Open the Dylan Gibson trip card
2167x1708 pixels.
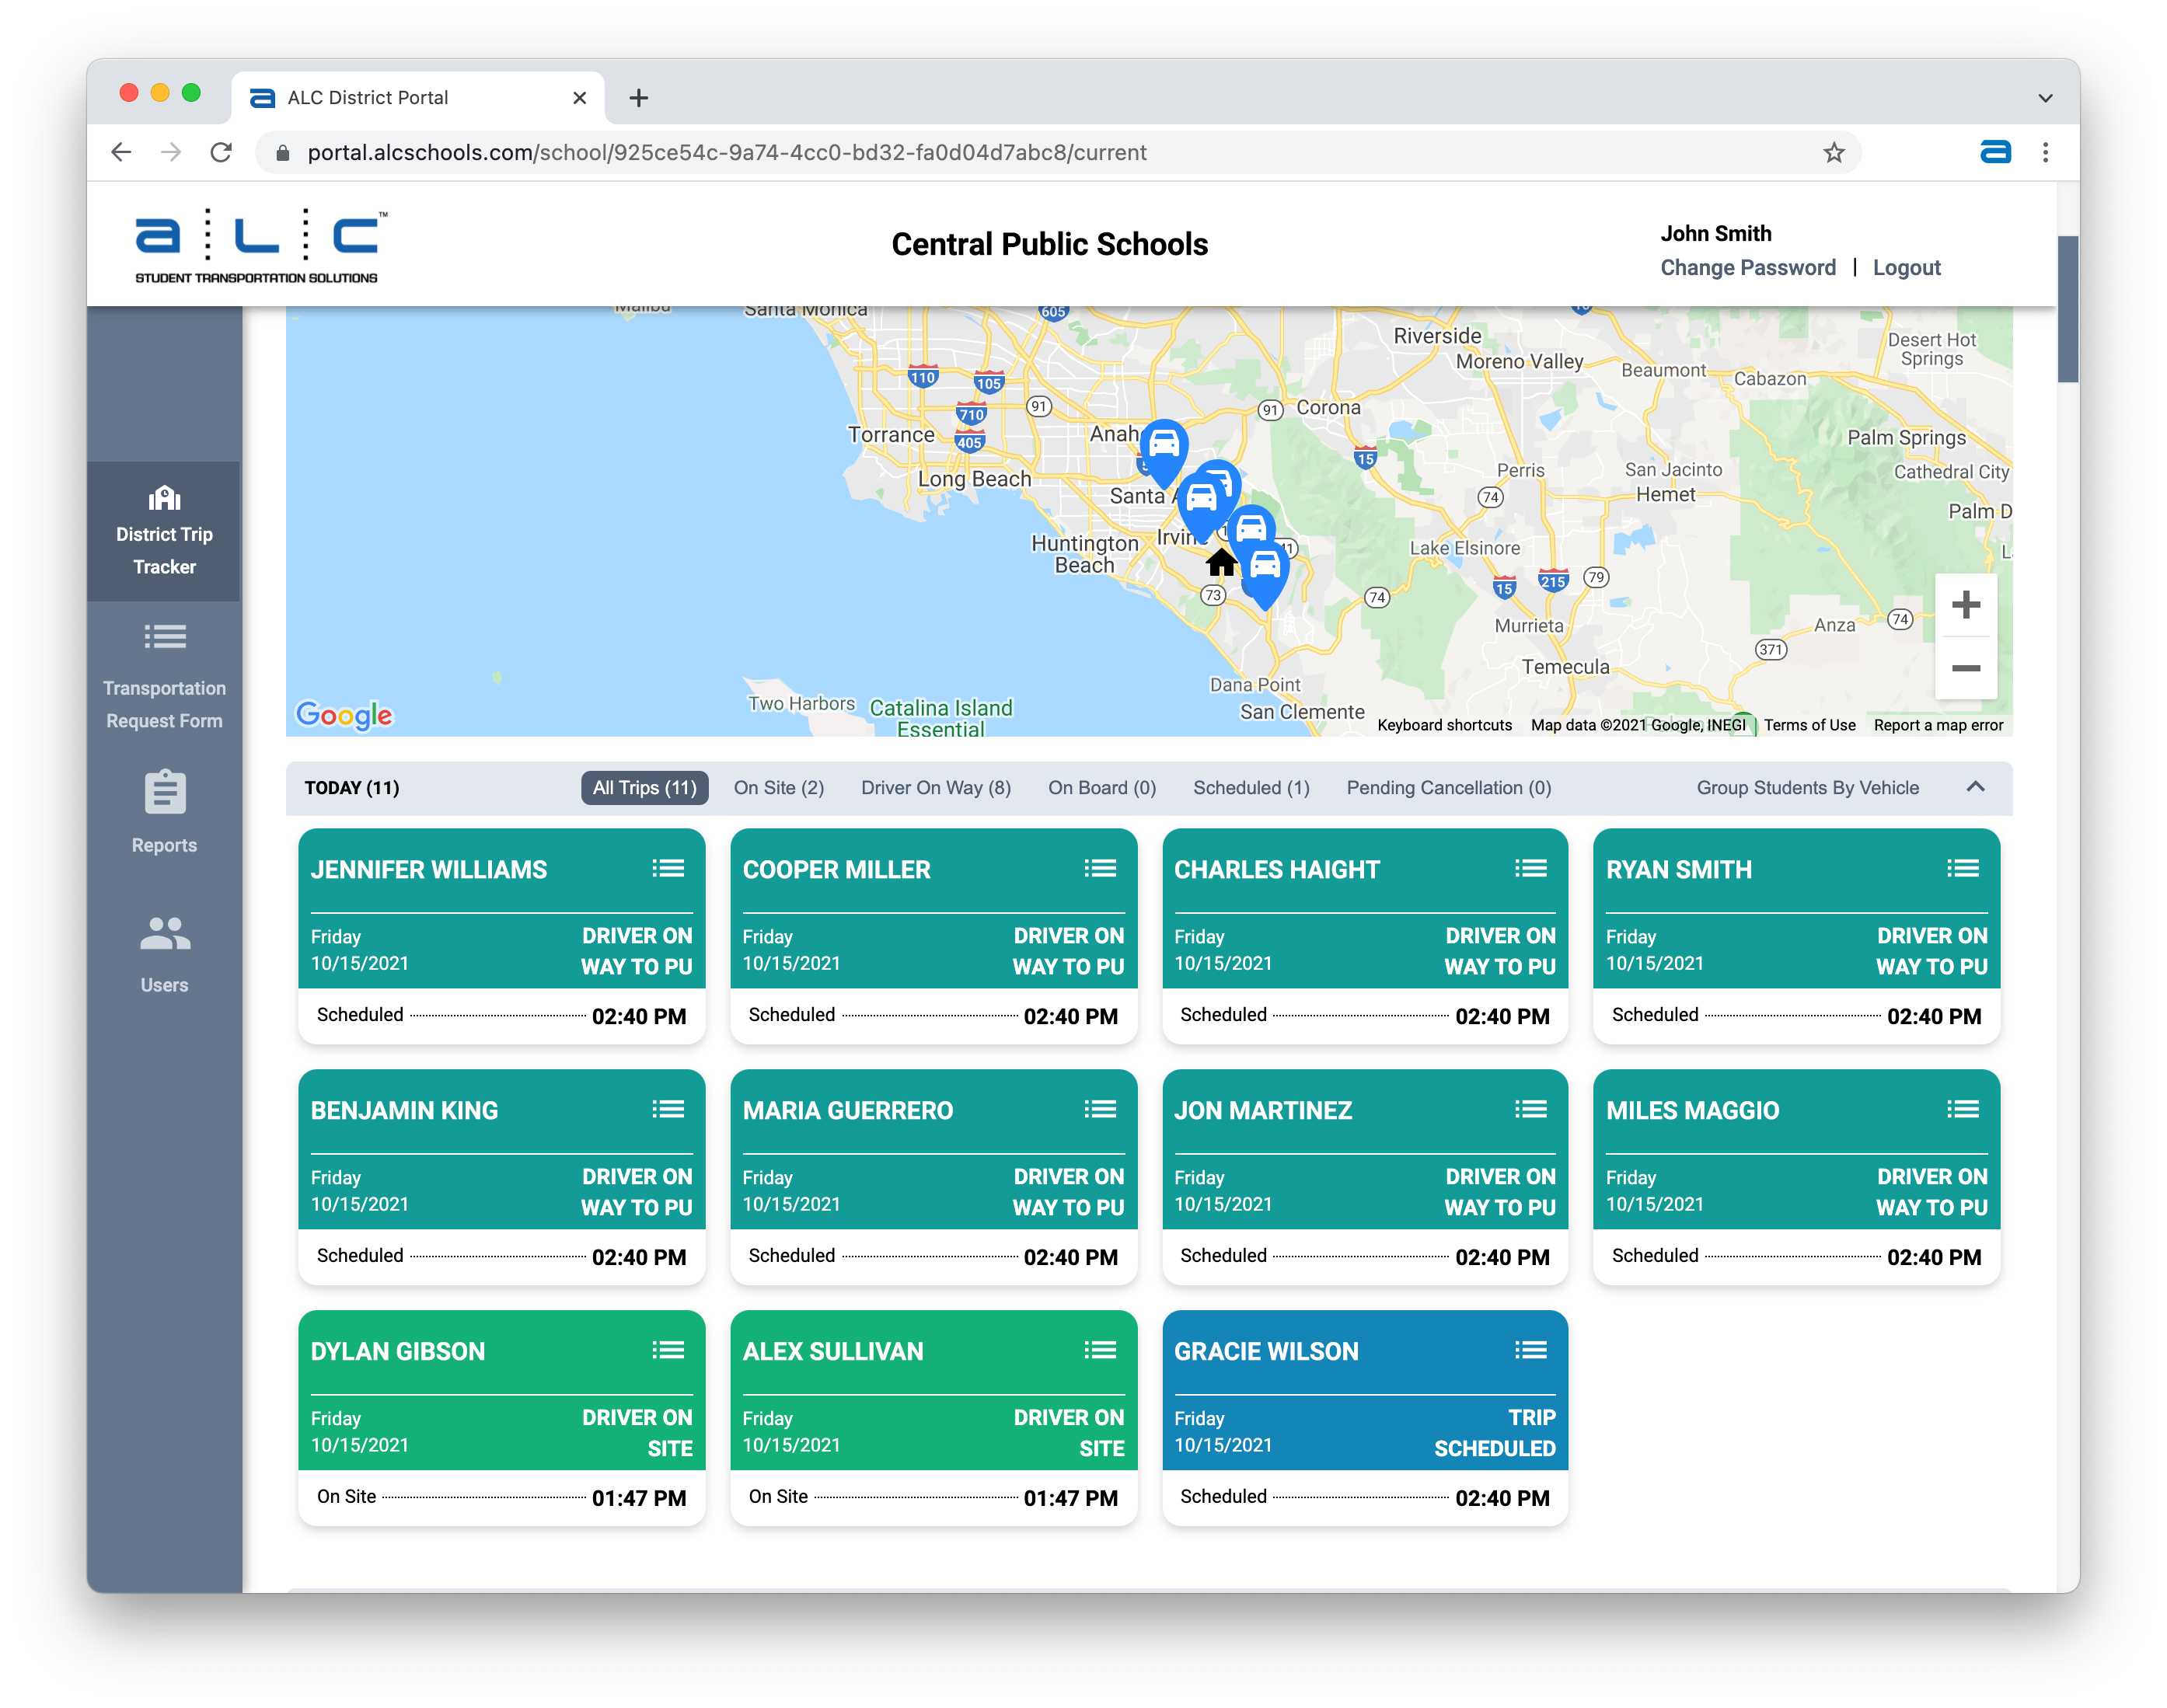(x=501, y=1418)
